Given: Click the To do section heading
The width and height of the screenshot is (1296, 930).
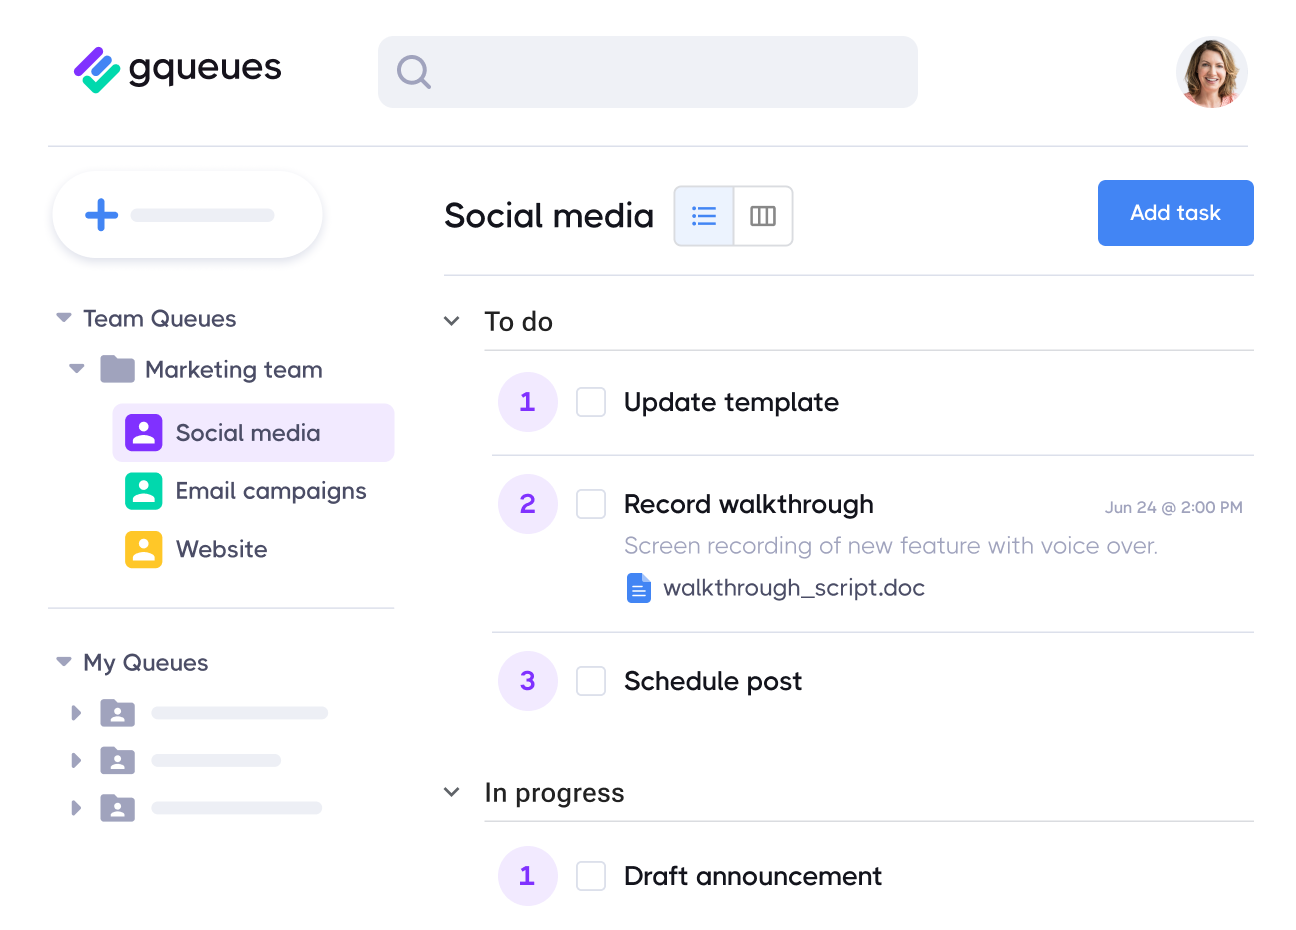Looking at the screenshot, I should [x=519, y=321].
